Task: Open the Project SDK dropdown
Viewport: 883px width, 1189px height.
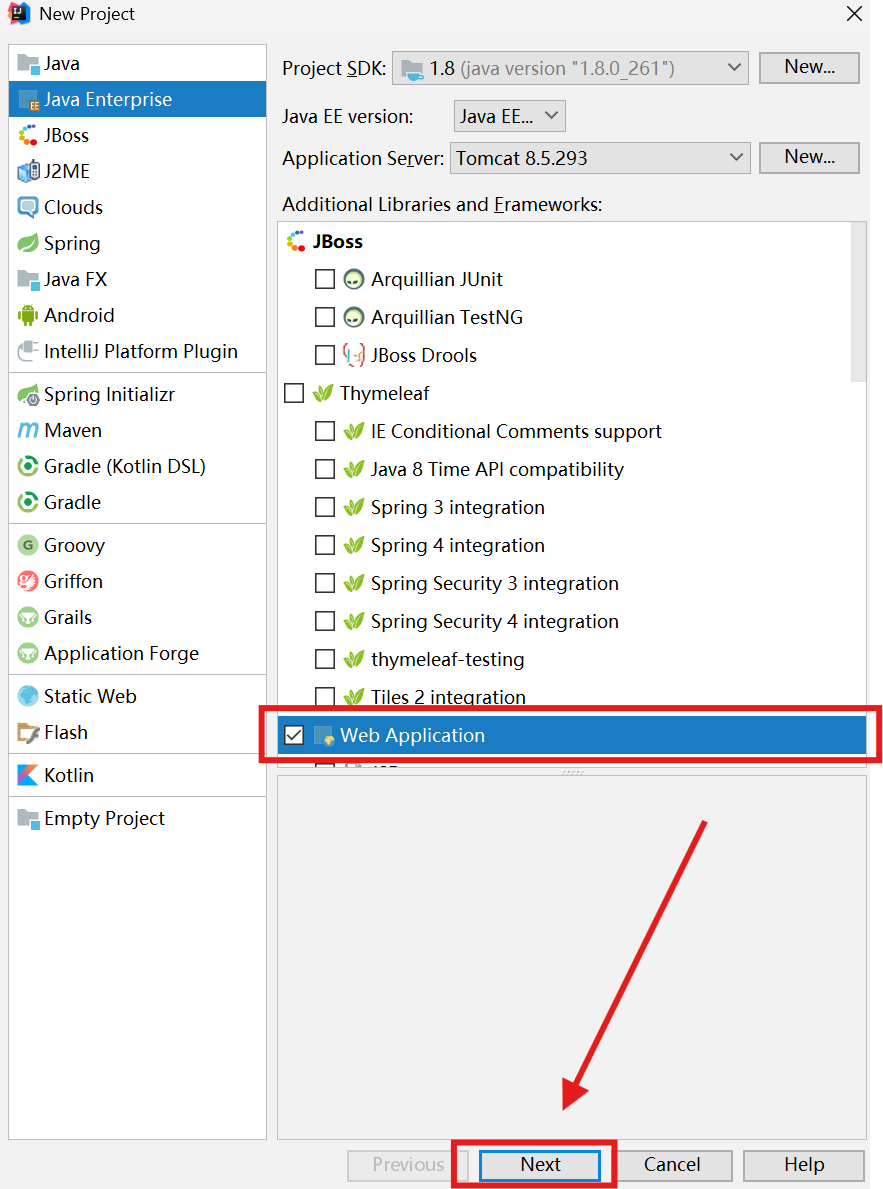Action: pos(570,69)
